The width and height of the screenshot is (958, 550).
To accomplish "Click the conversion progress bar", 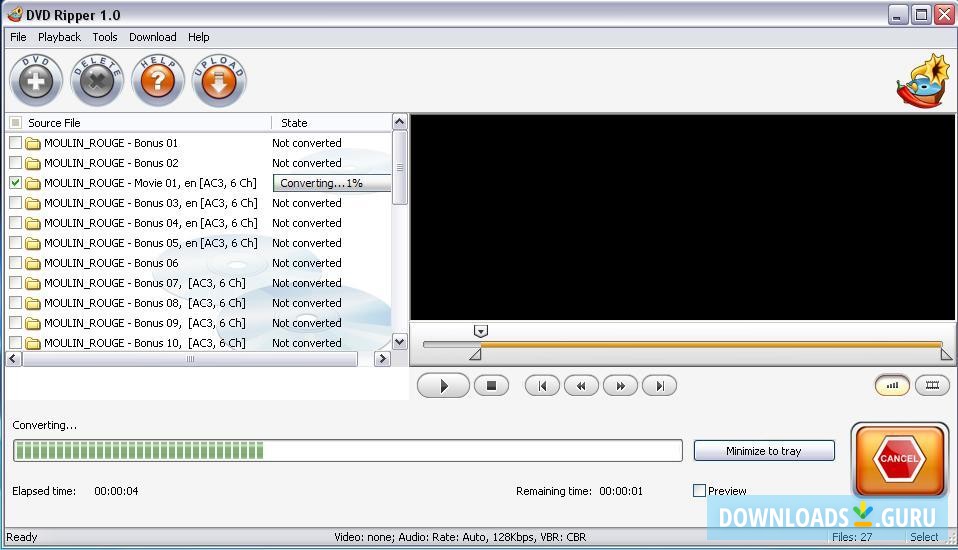I will pos(348,451).
